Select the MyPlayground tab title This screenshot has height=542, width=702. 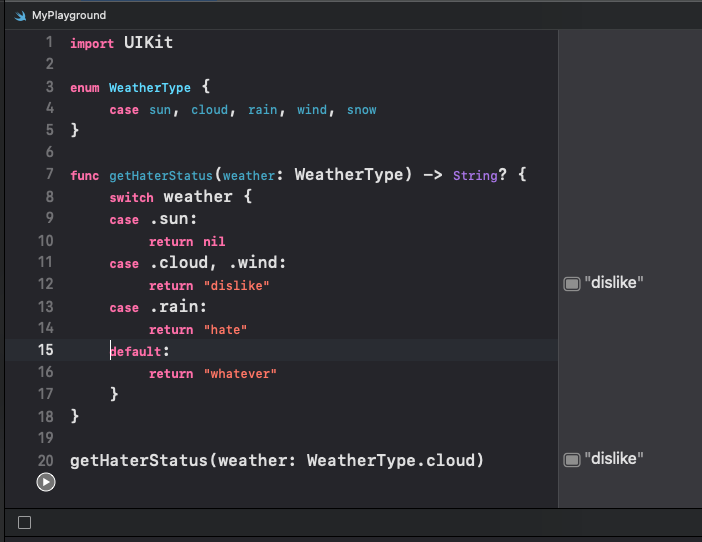69,15
